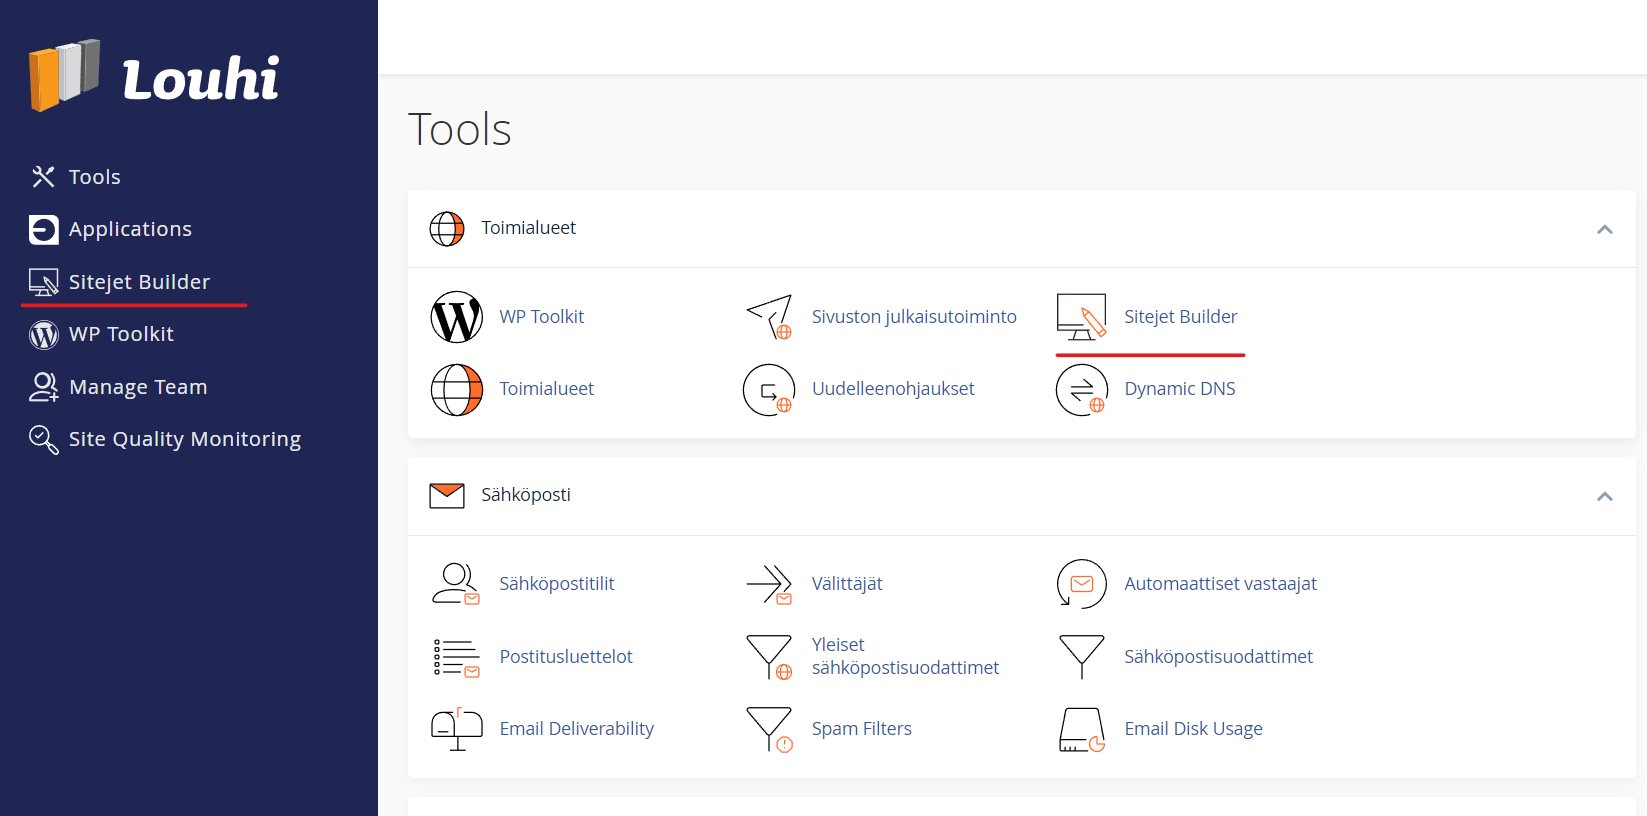The height and width of the screenshot is (816, 1647).
Task: Open the Yleiset sähköpostisuodattimet link
Action: (x=904, y=656)
